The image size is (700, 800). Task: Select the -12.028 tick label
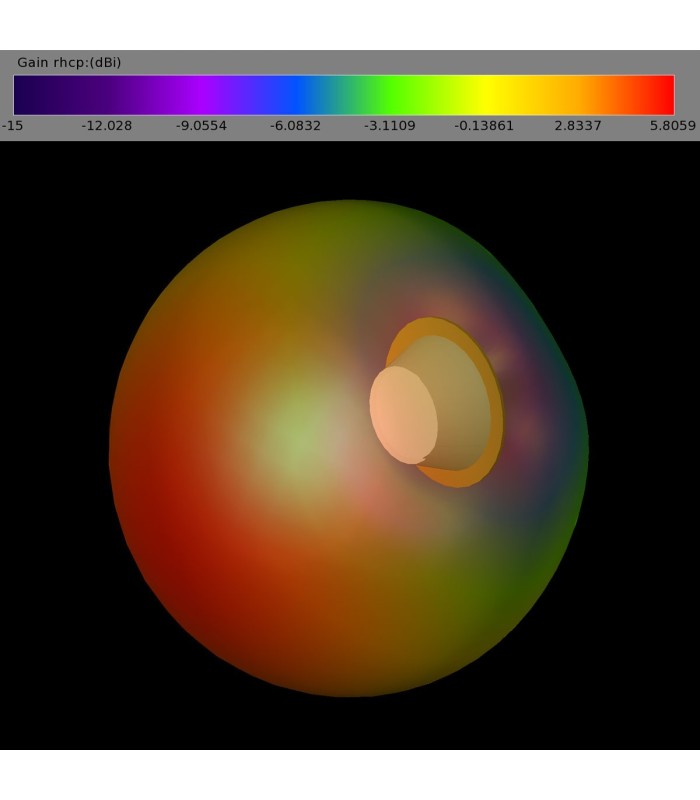(x=106, y=126)
